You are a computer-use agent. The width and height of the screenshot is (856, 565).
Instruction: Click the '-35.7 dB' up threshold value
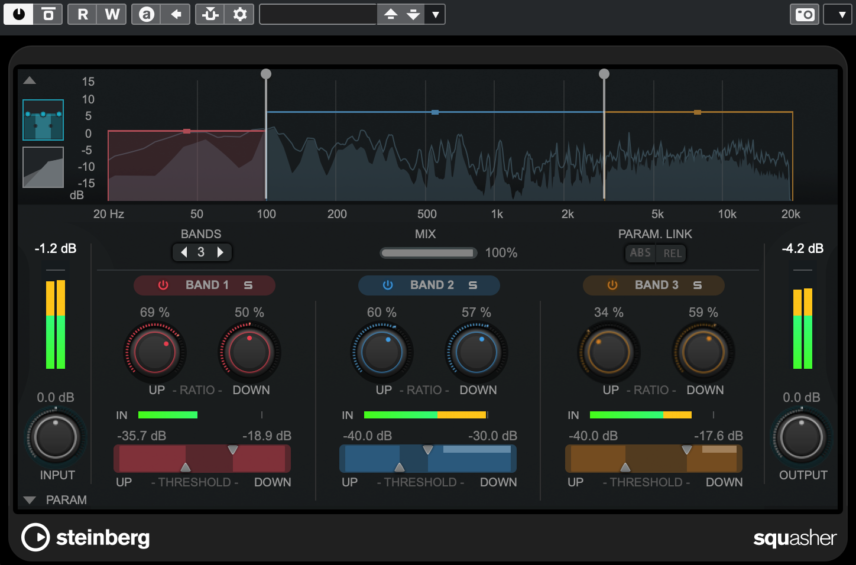[142, 436]
